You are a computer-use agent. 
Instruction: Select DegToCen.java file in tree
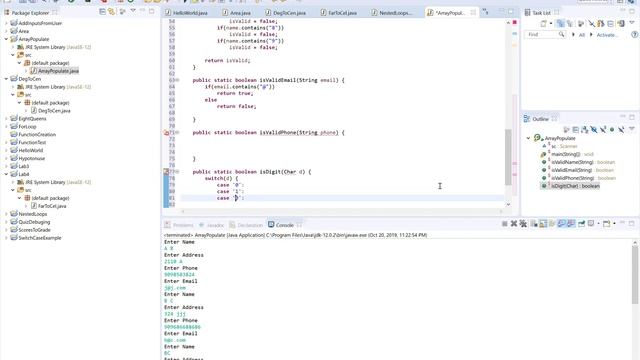[54, 111]
